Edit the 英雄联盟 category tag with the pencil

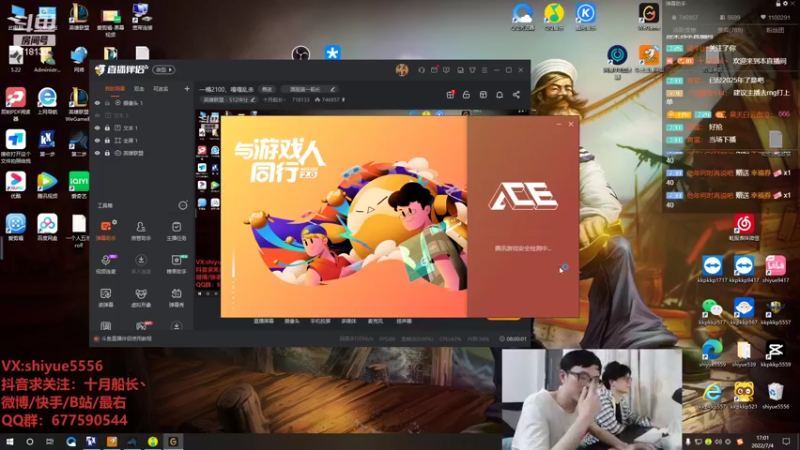[253, 100]
